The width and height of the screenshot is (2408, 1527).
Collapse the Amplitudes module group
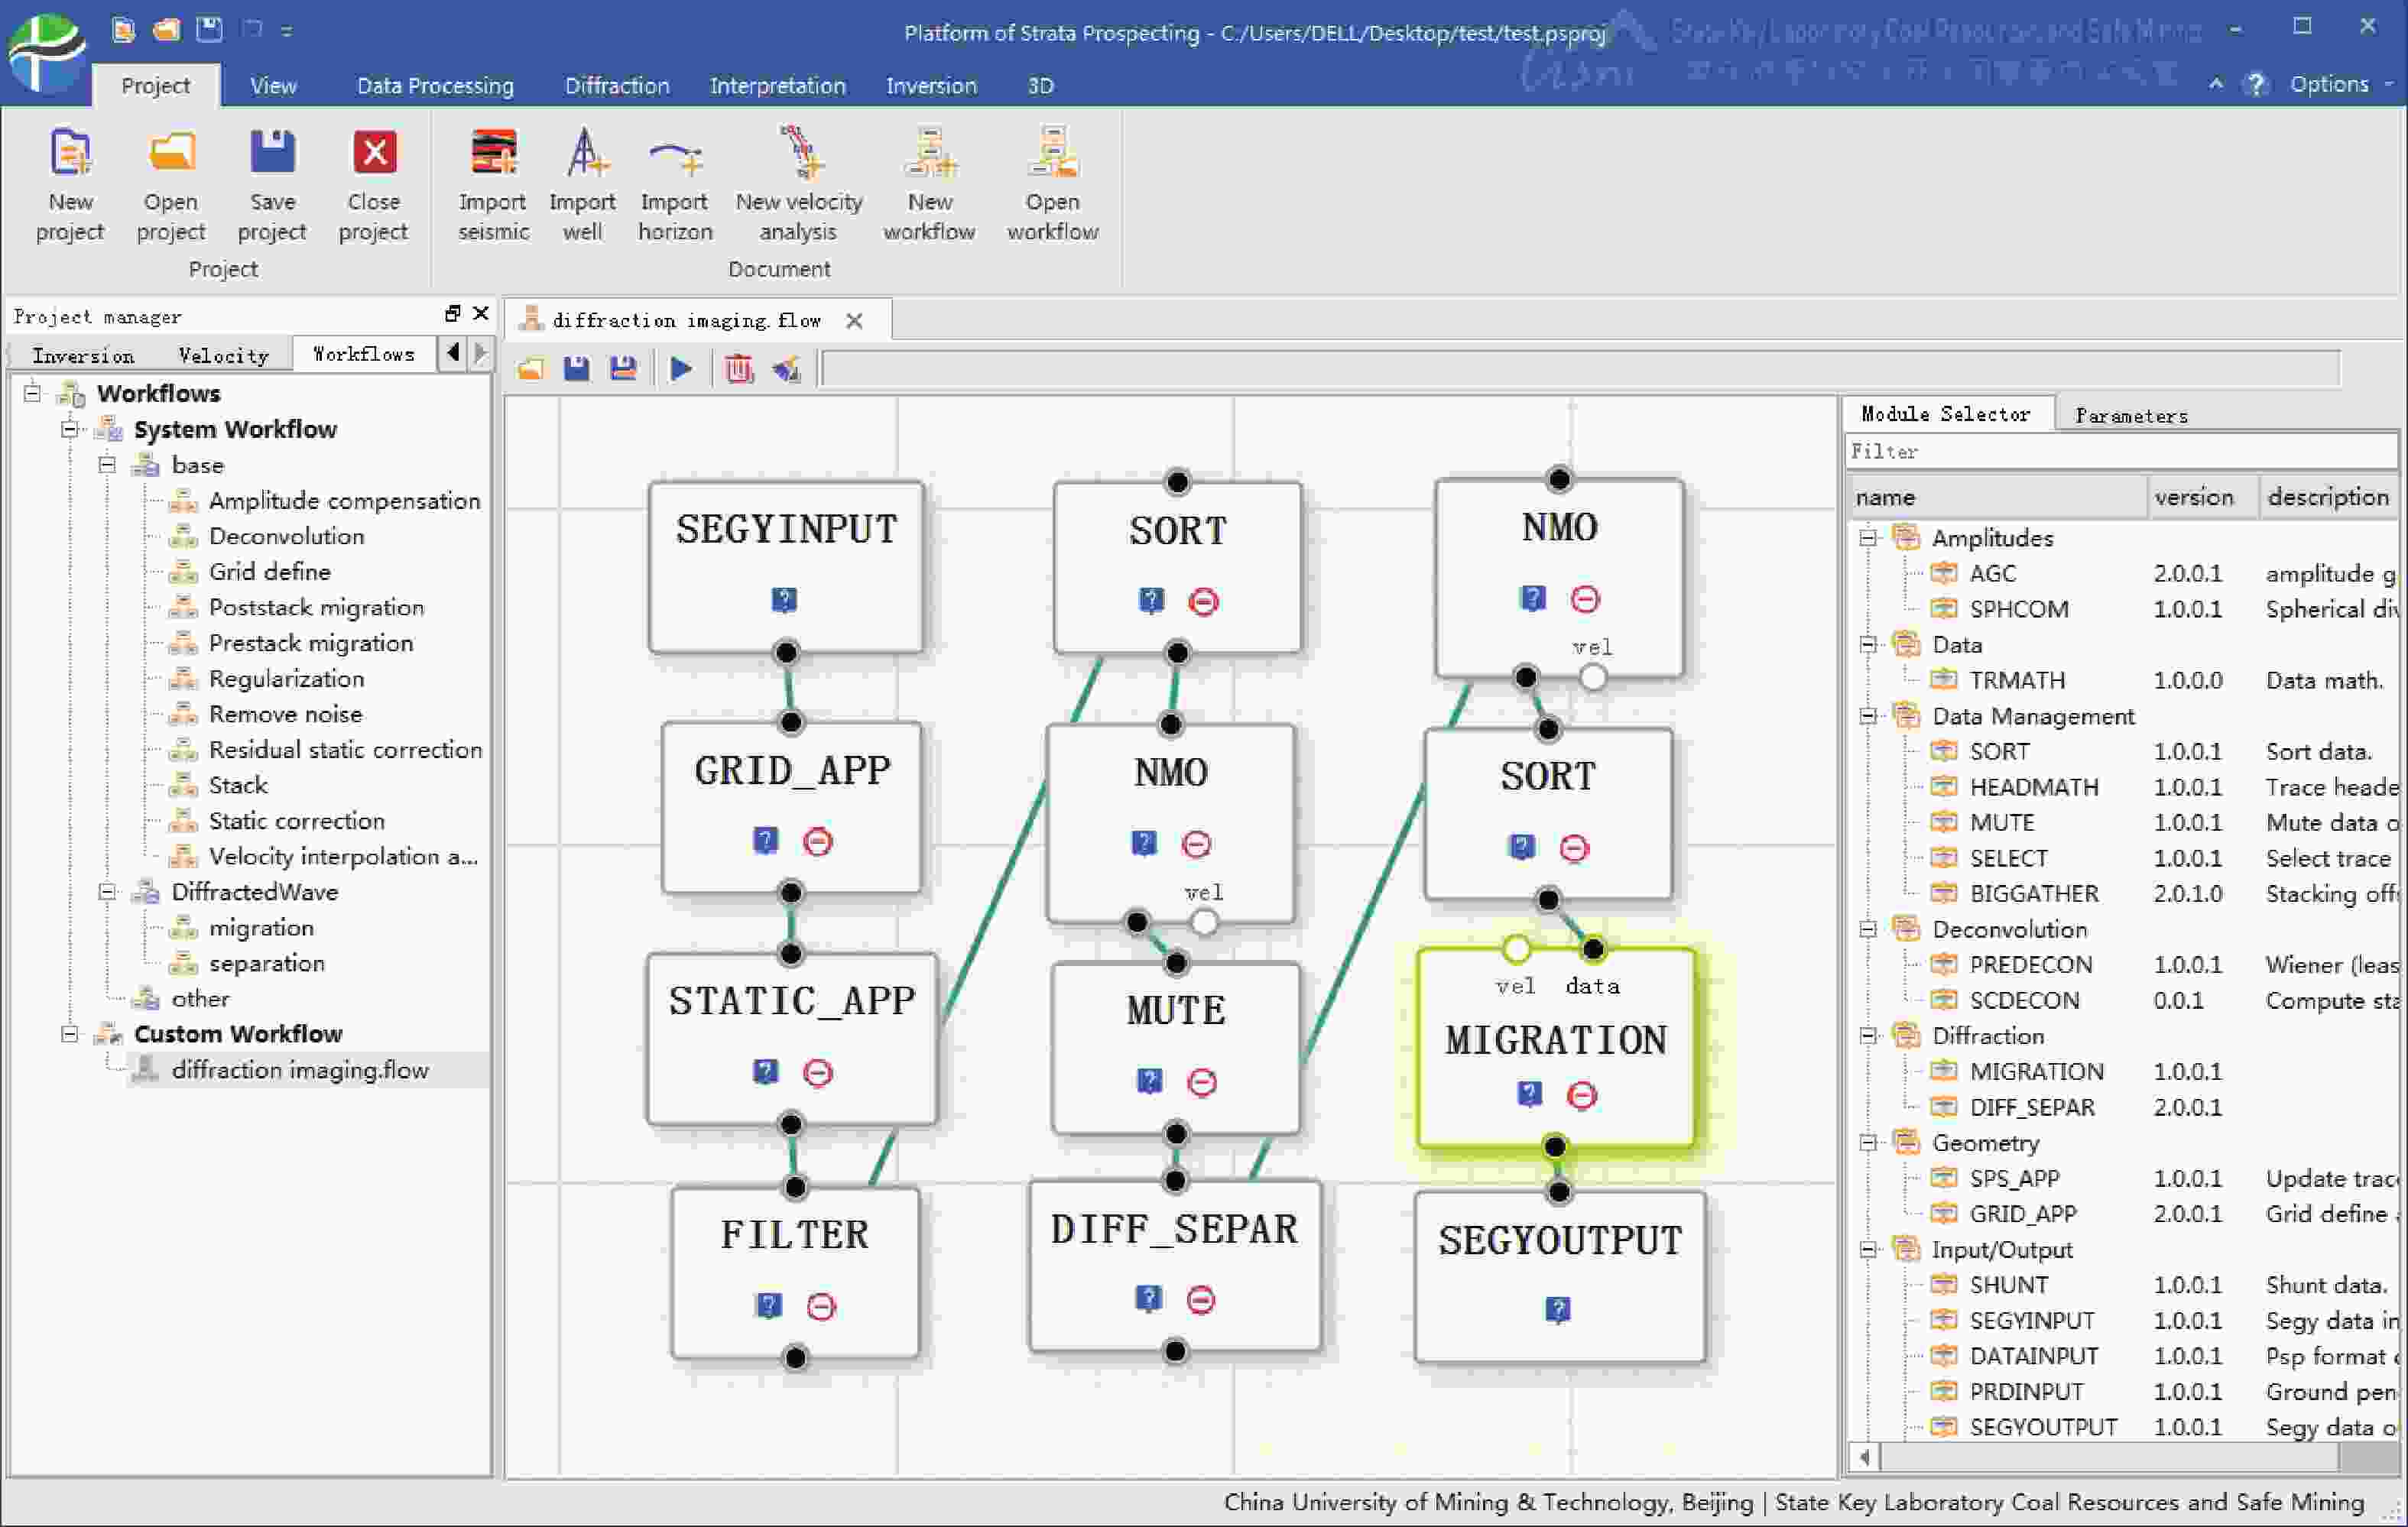pyautogui.click(x=1867, y=538)
